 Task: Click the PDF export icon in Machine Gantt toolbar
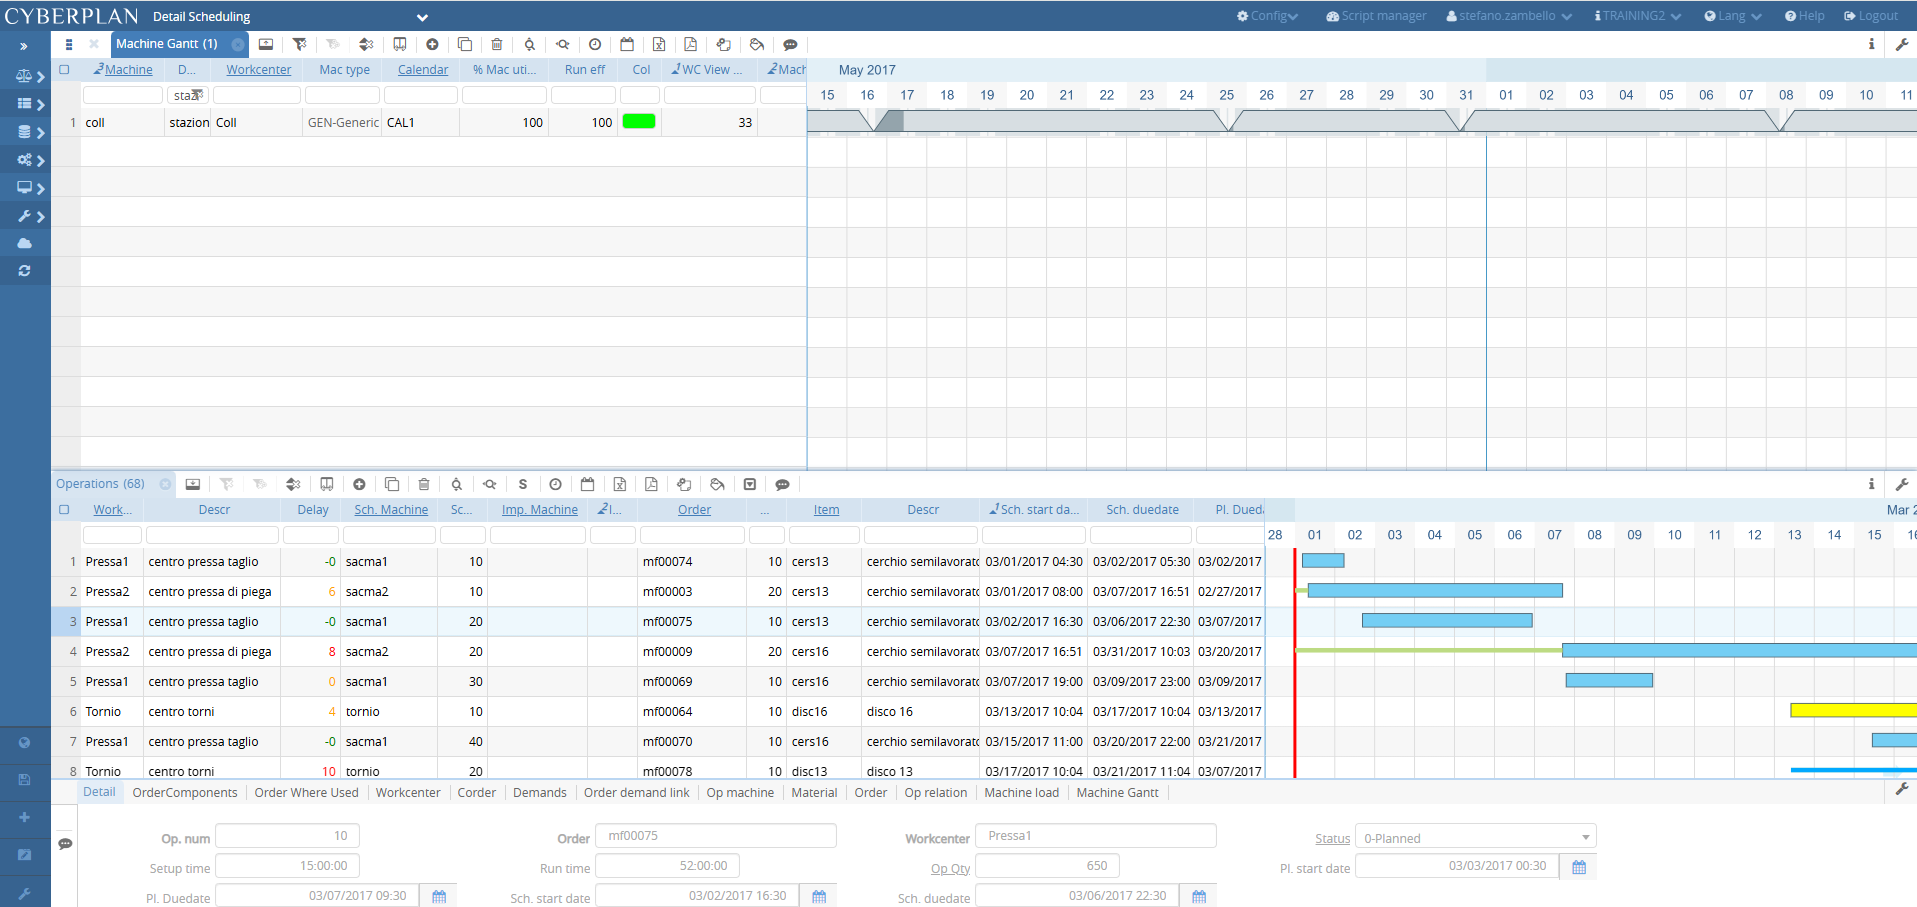[691, 44]
